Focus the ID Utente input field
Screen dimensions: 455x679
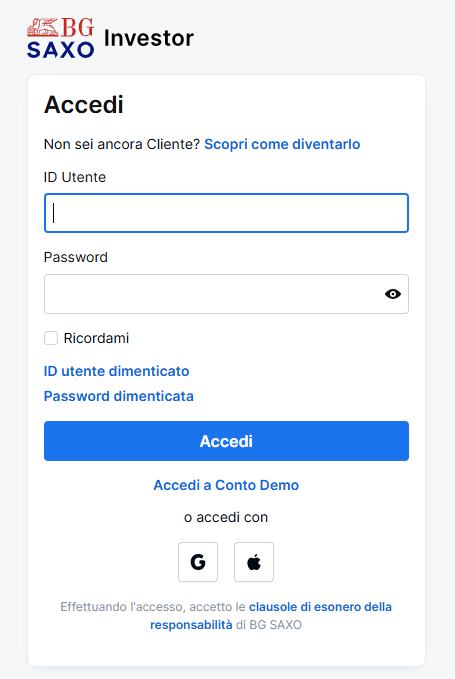[226, 213]
